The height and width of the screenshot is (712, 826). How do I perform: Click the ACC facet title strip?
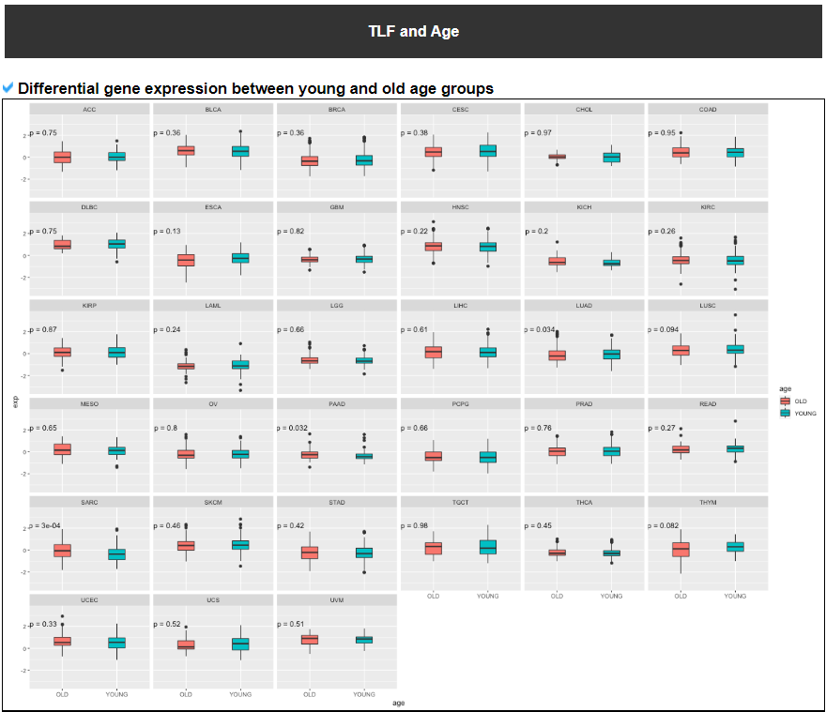pos(89,109)
